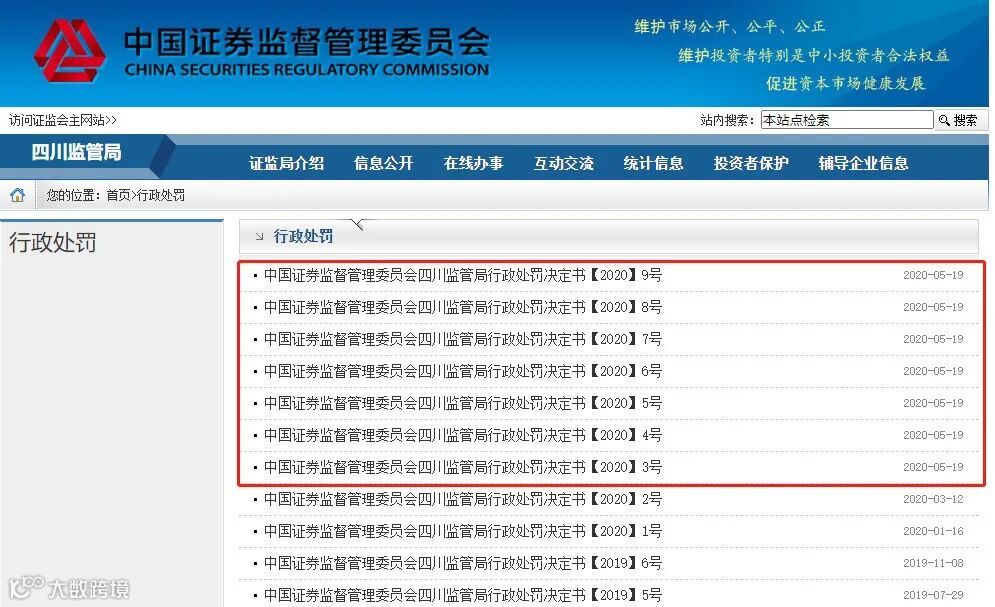The width and height of the screenshot is (995, 607).
Task: Open 访问证监会主网站>> link
Action: tap(63, 120)
